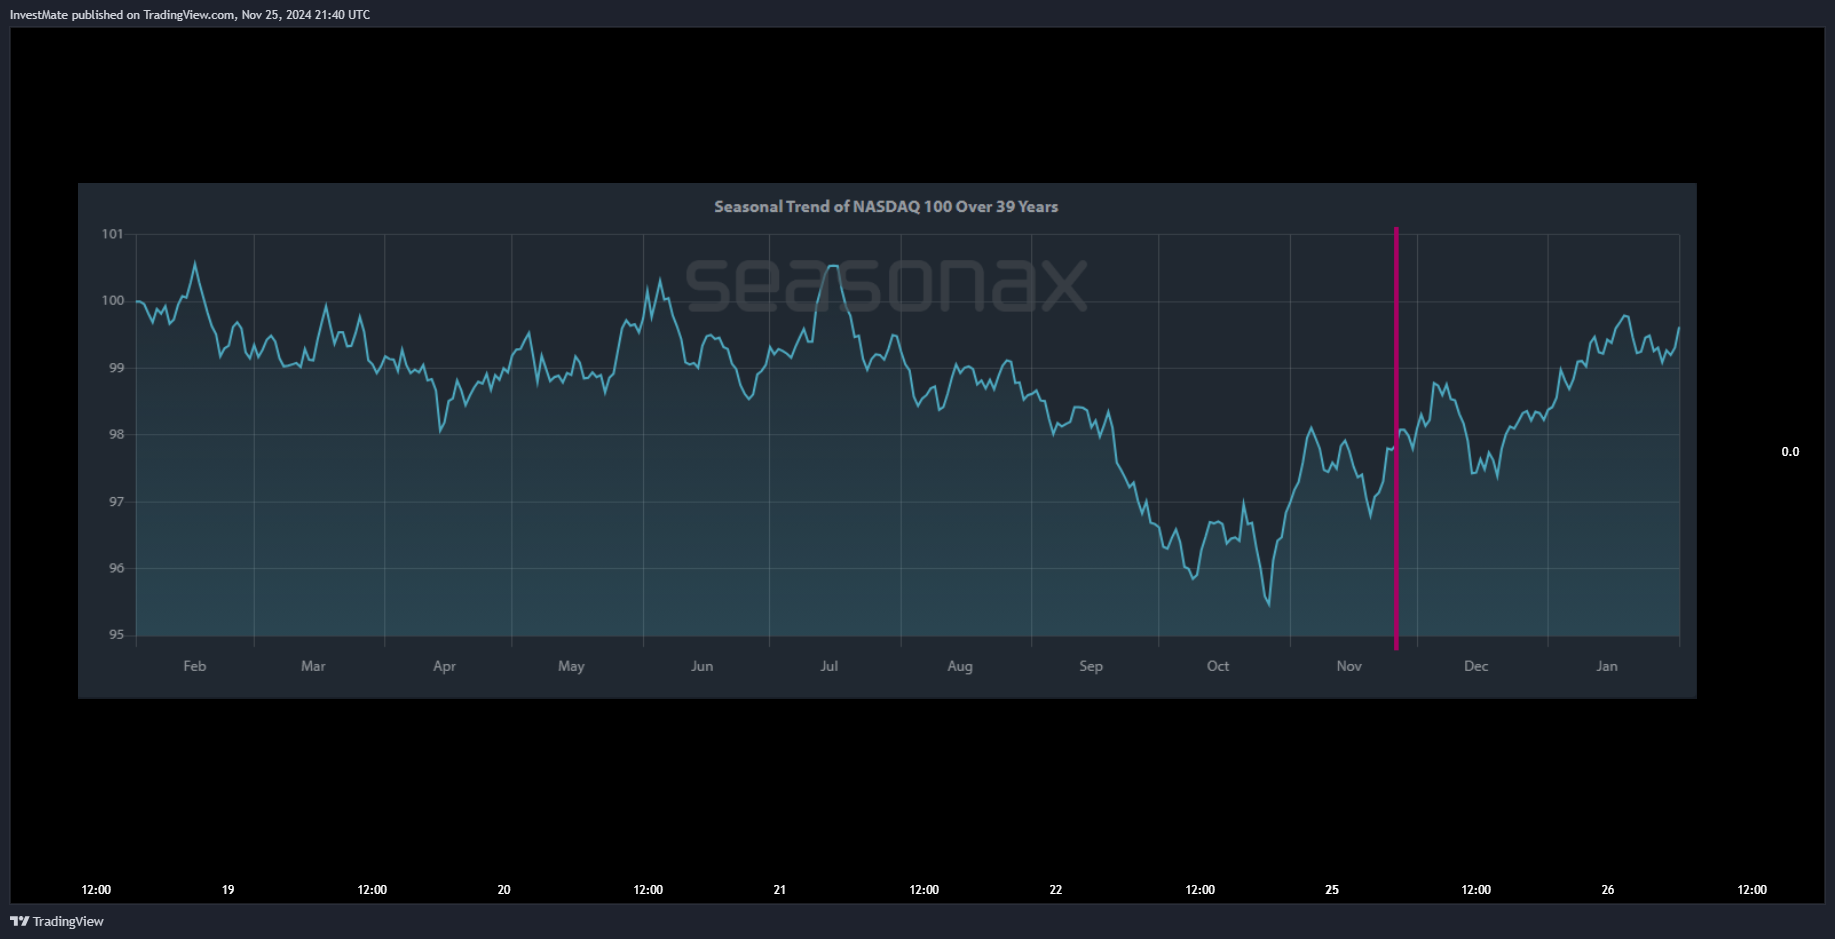Viewport: 1835px width, 939px height.
Task: Click the '101' y-axis value
Action: coord(113,234)
